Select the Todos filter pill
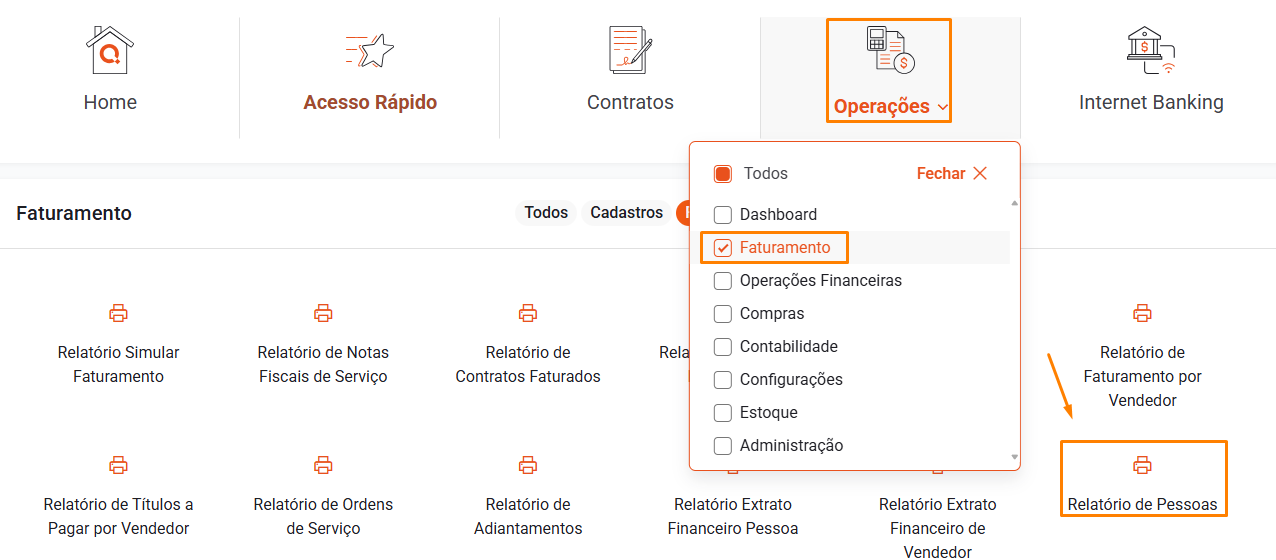 (x=546, y=213)
